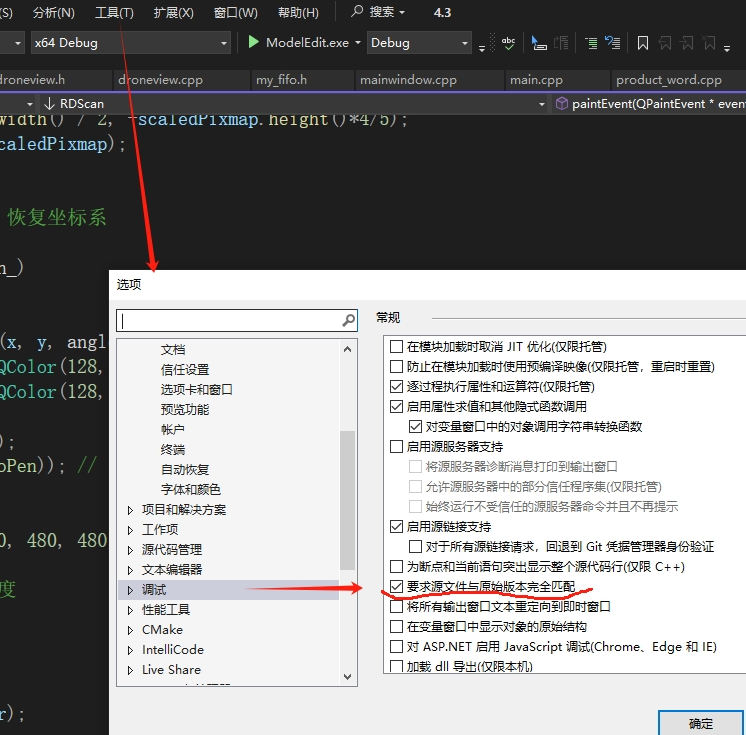Screen dimensions: 746x735
Task: Disable source link support checkbox
Action: (x=397, y=527)
